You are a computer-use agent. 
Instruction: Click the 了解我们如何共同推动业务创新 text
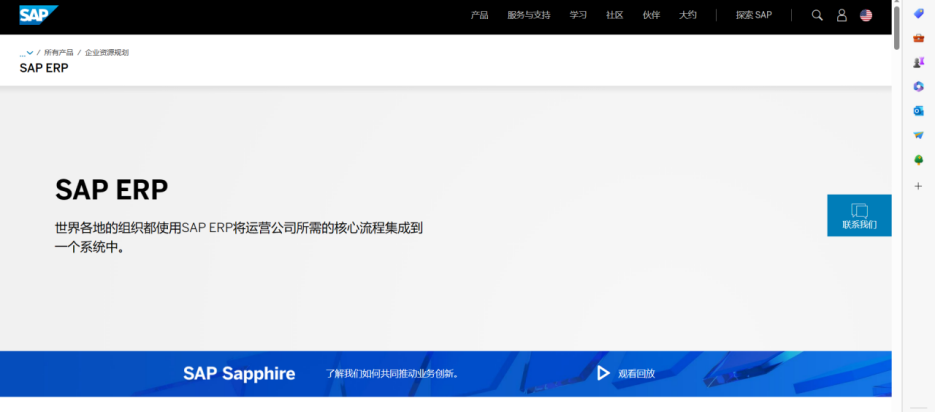[x=392, y=374]
